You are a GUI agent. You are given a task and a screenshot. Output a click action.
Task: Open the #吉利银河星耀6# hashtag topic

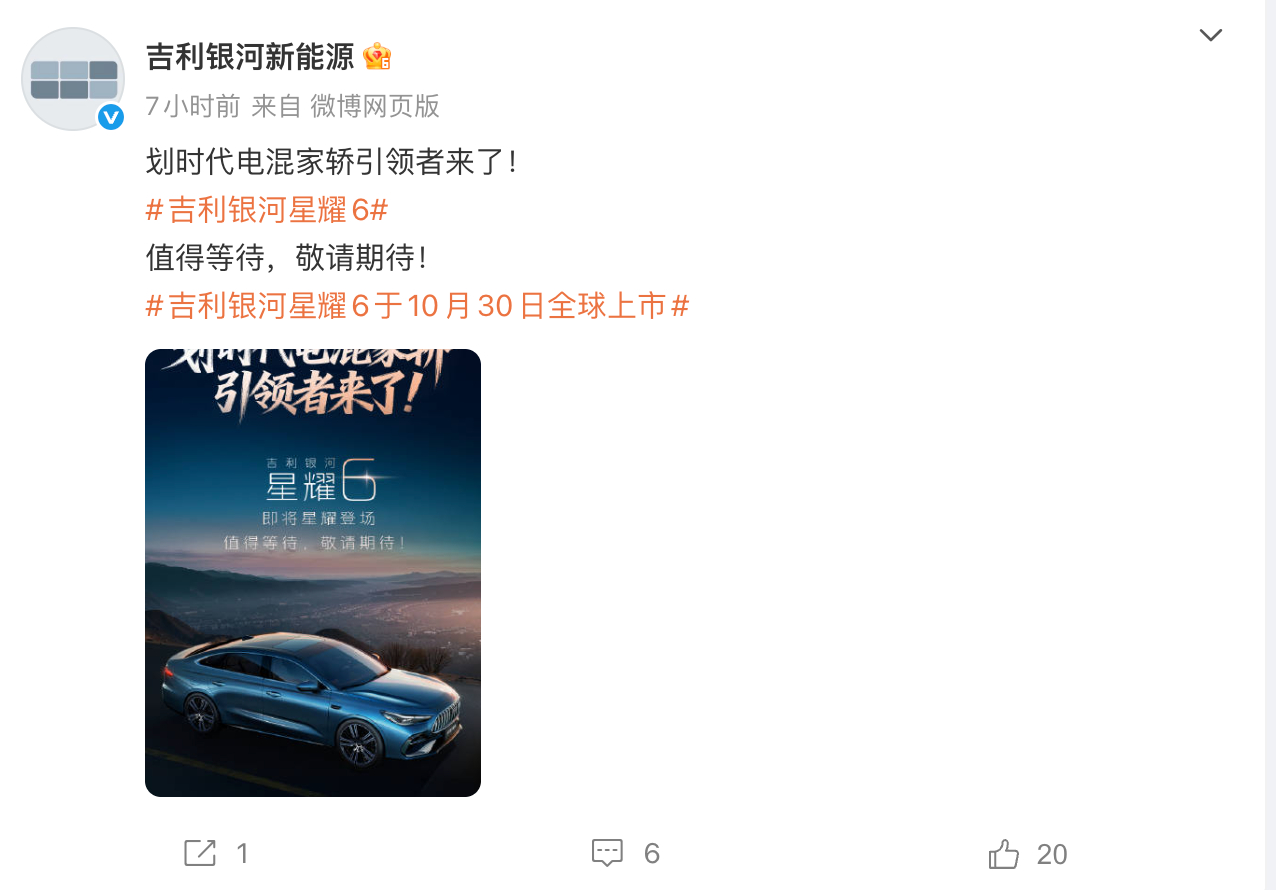tap(267, 210)
